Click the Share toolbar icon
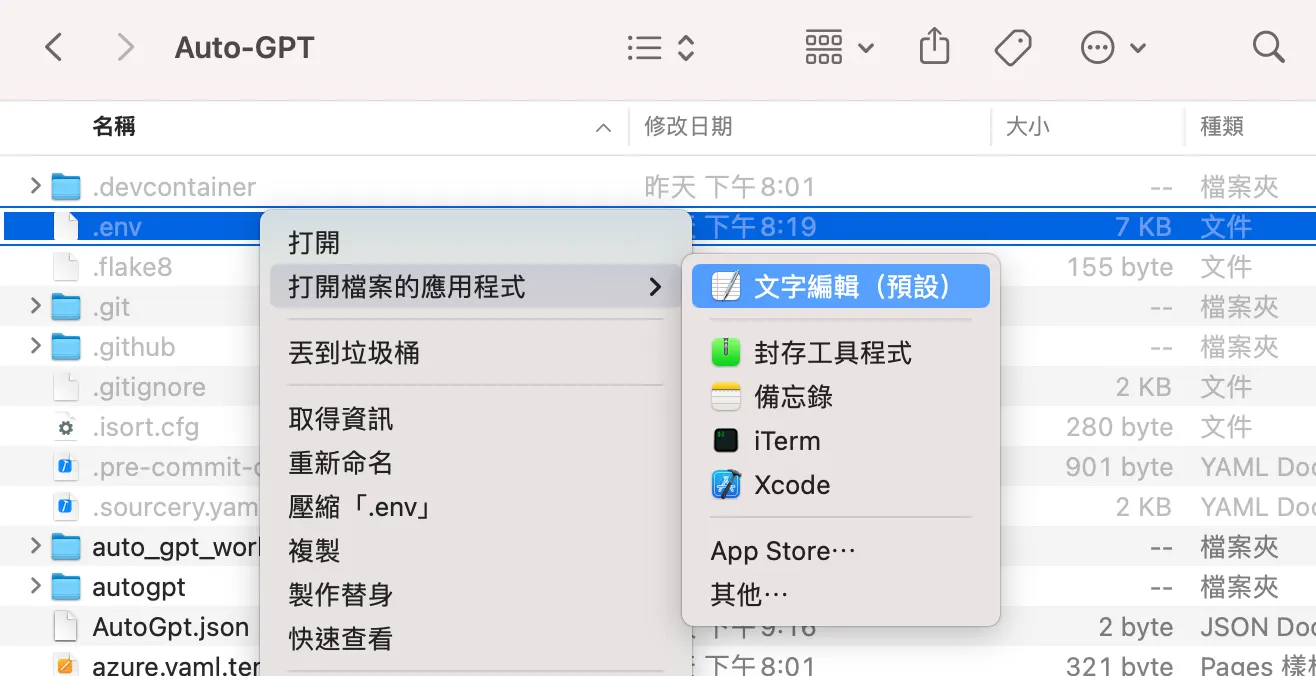The image size is (1316, 676). click(933, 47)
